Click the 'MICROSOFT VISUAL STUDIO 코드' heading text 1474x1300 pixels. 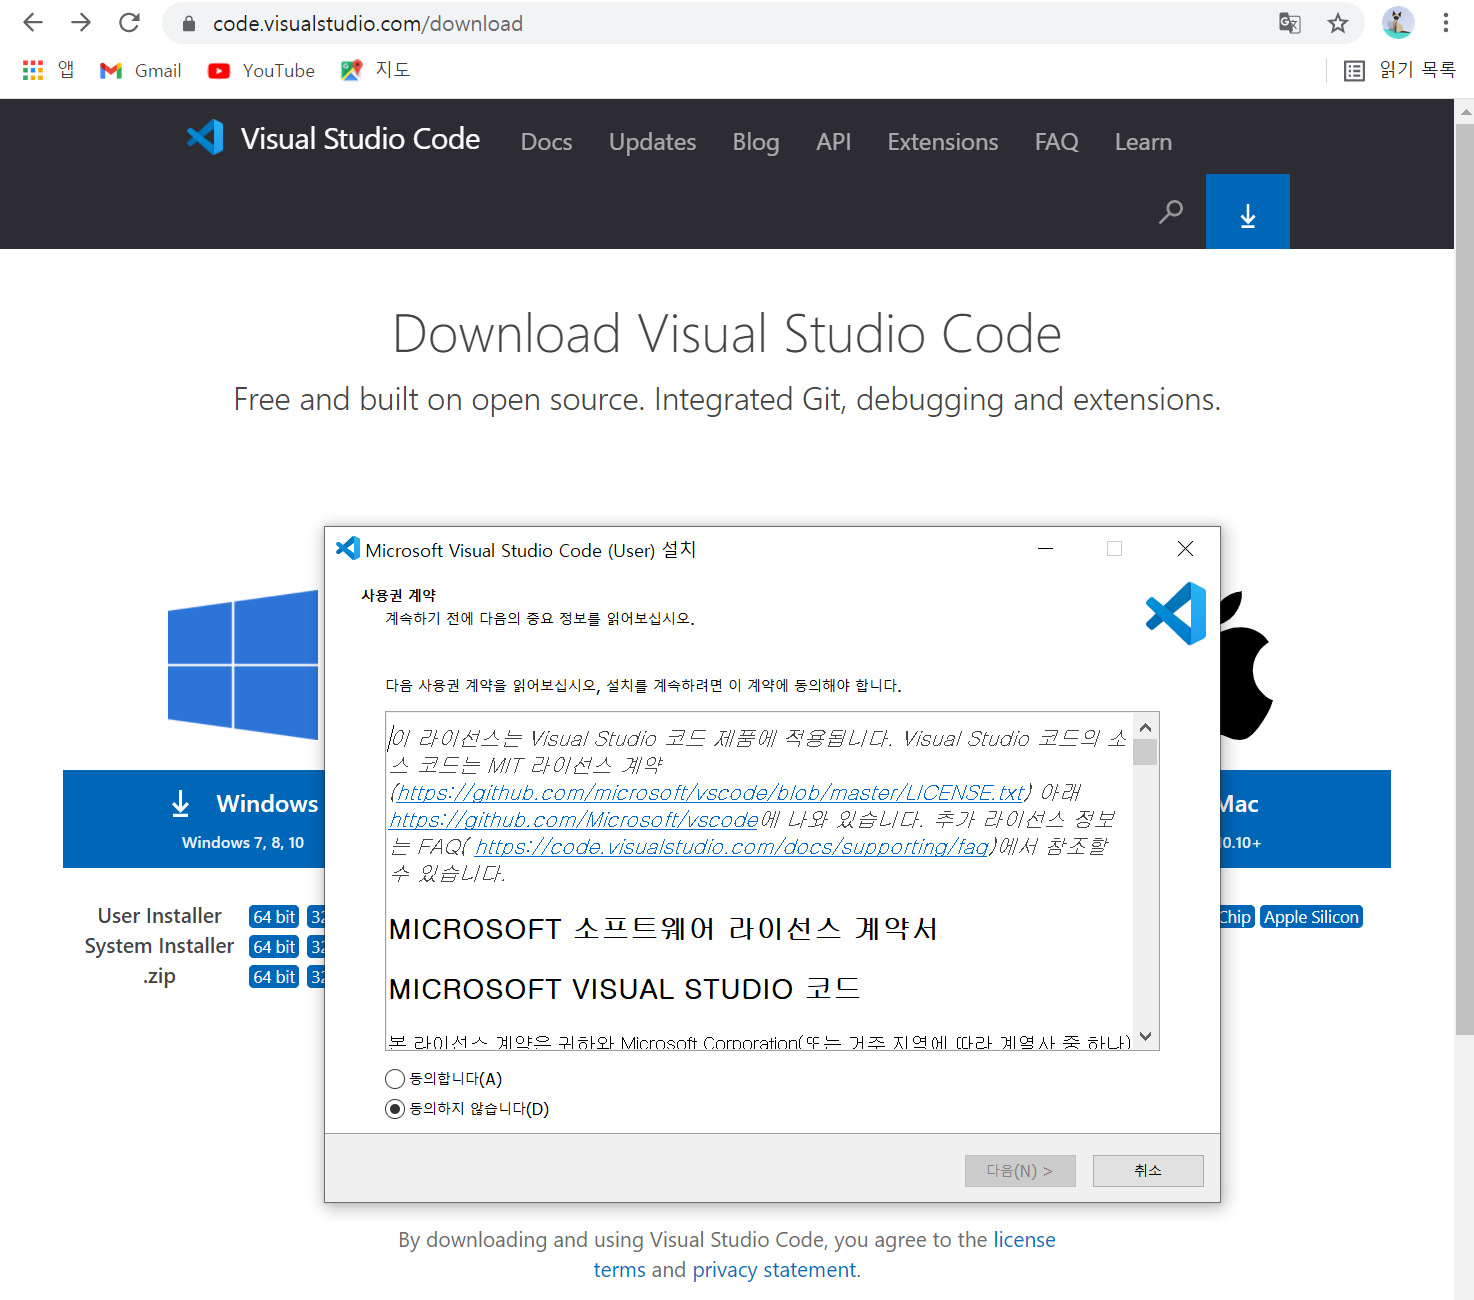click(624, 989)
